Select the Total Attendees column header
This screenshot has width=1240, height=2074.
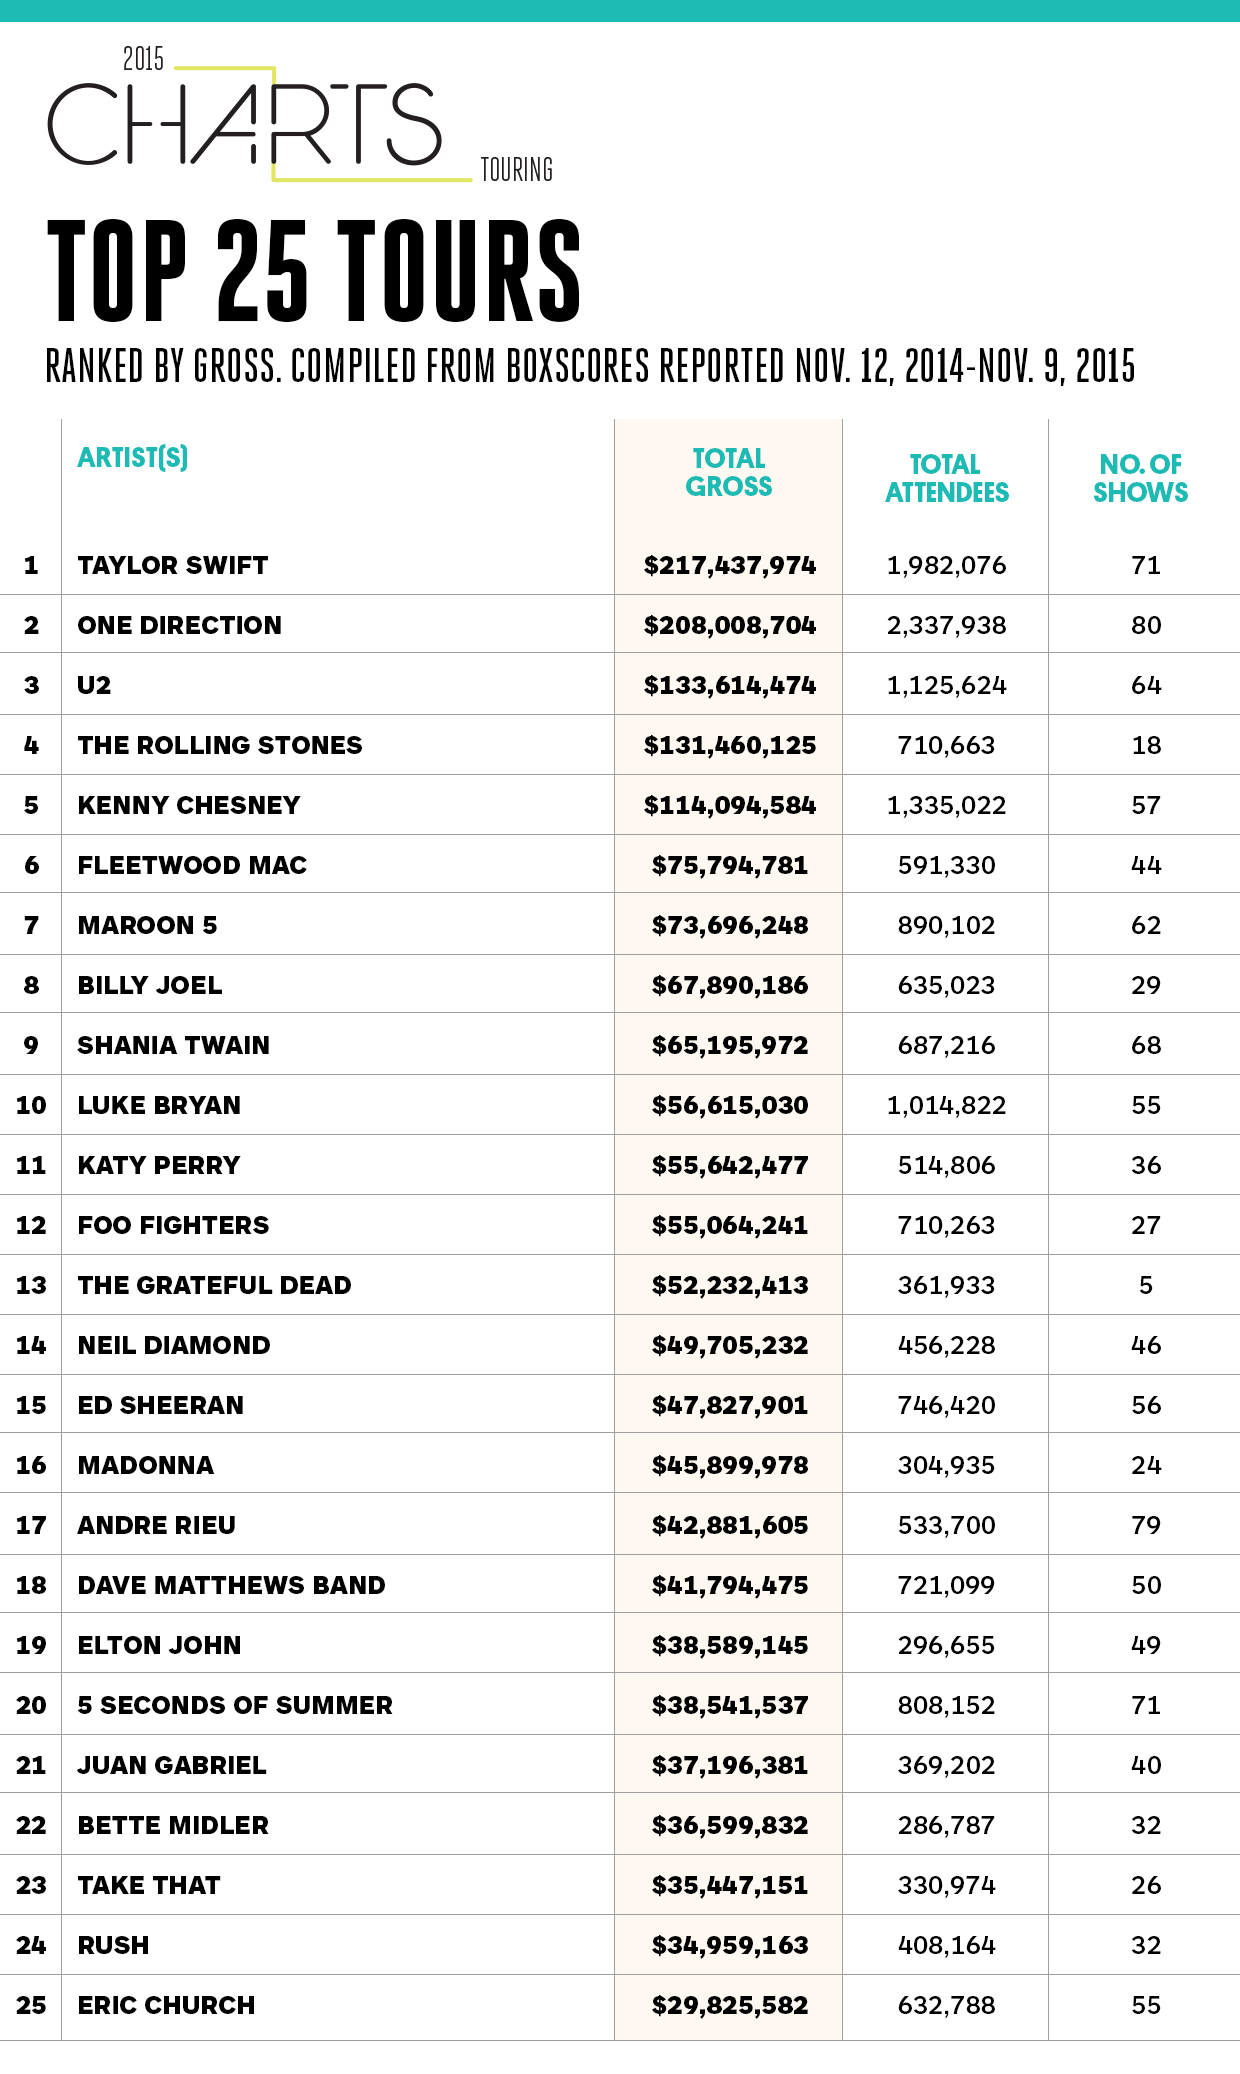pos(946,479)
